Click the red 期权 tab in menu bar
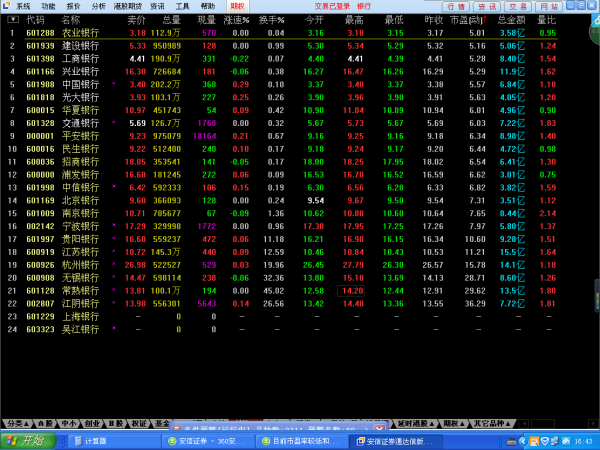 click(238, 6)
